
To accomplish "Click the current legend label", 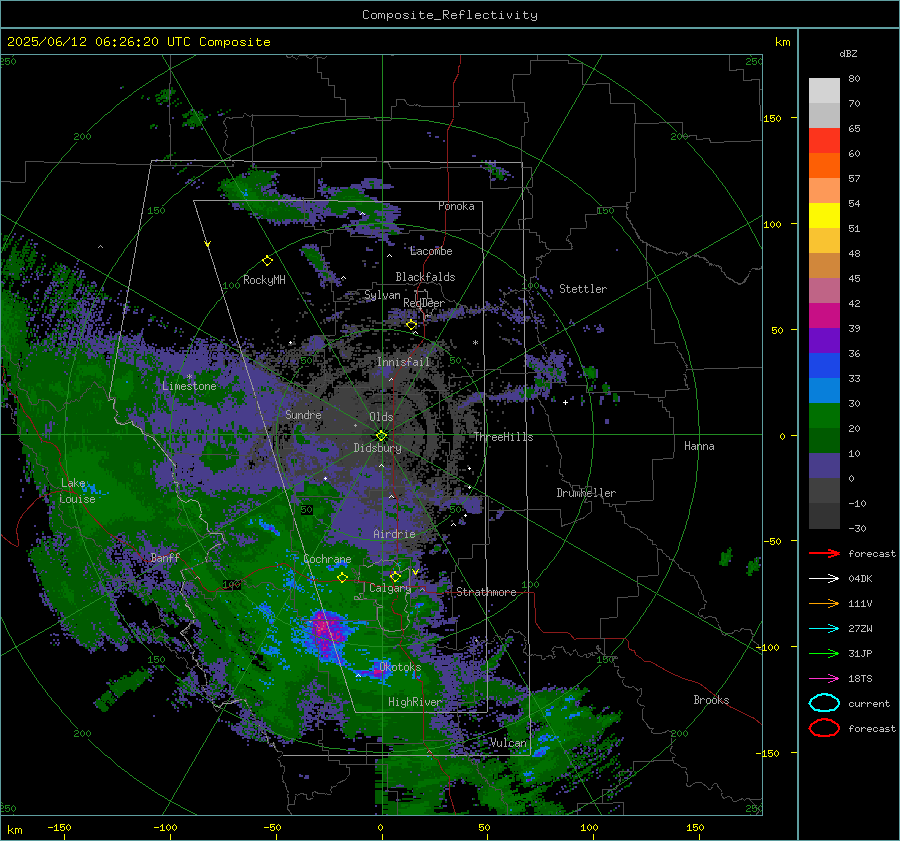I will point(869,704).
